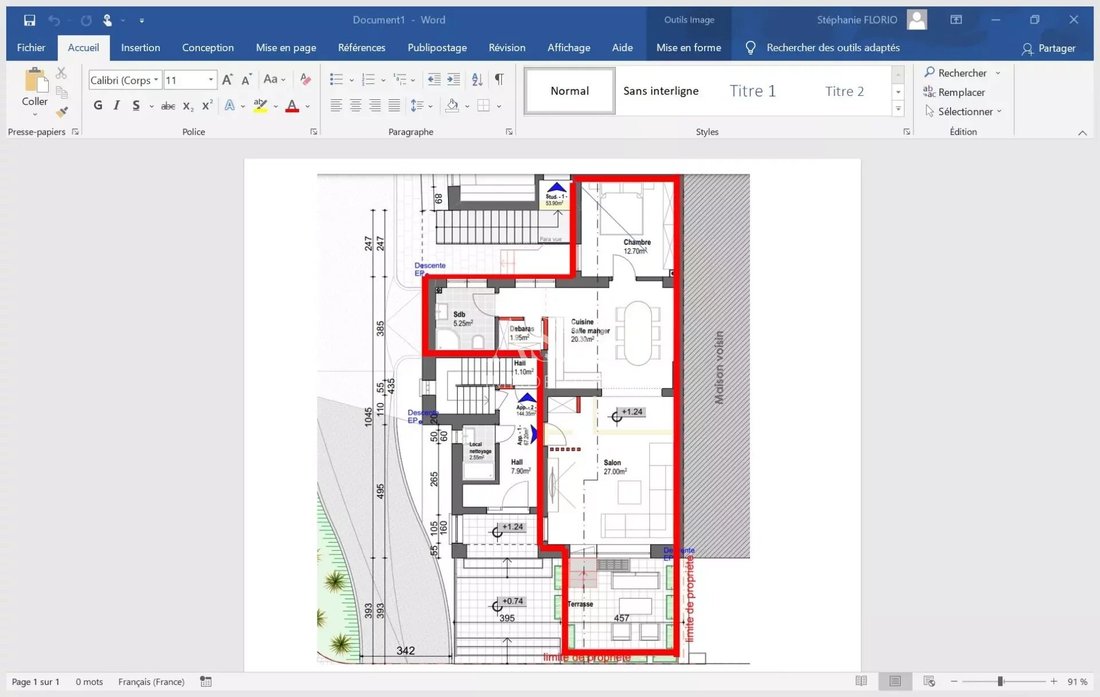Toggle italic formatting
This screenshot has height=697, width=1100.
[117, 106]
